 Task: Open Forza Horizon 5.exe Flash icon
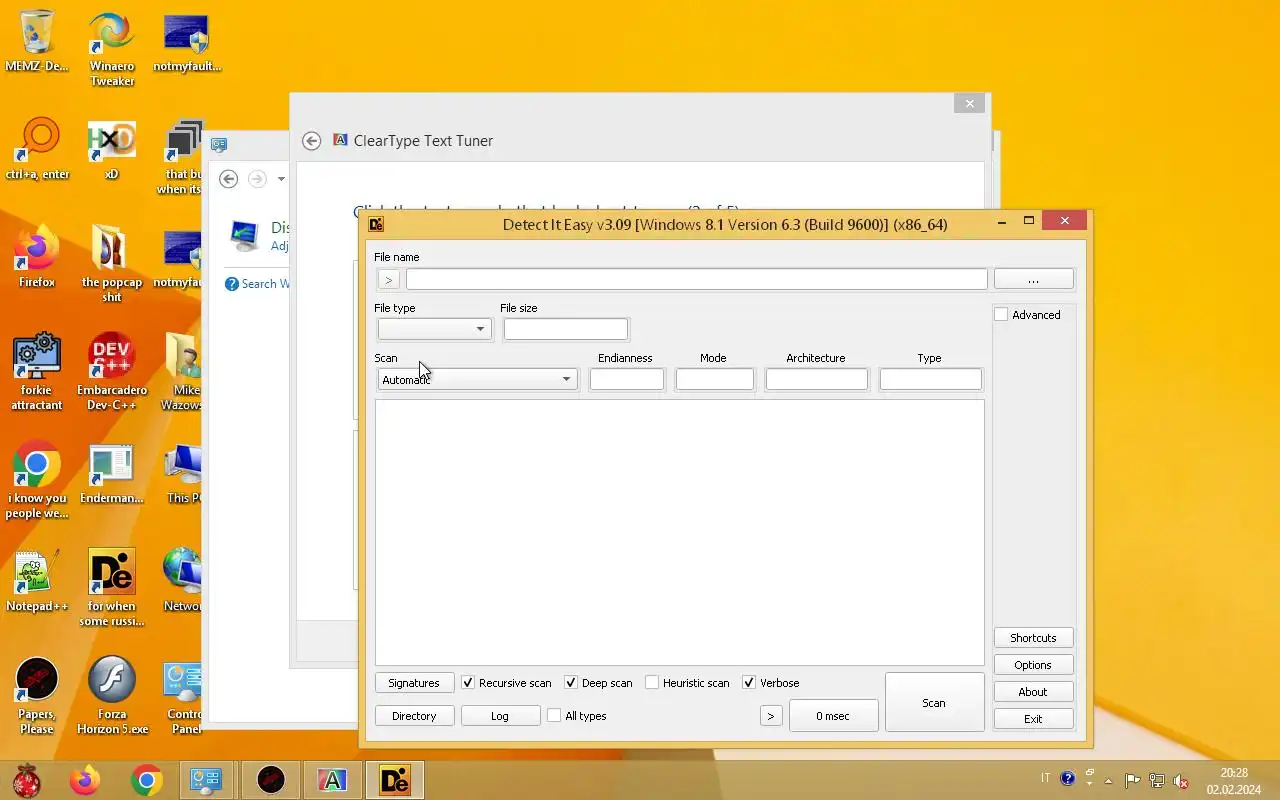tap(112, 696)
